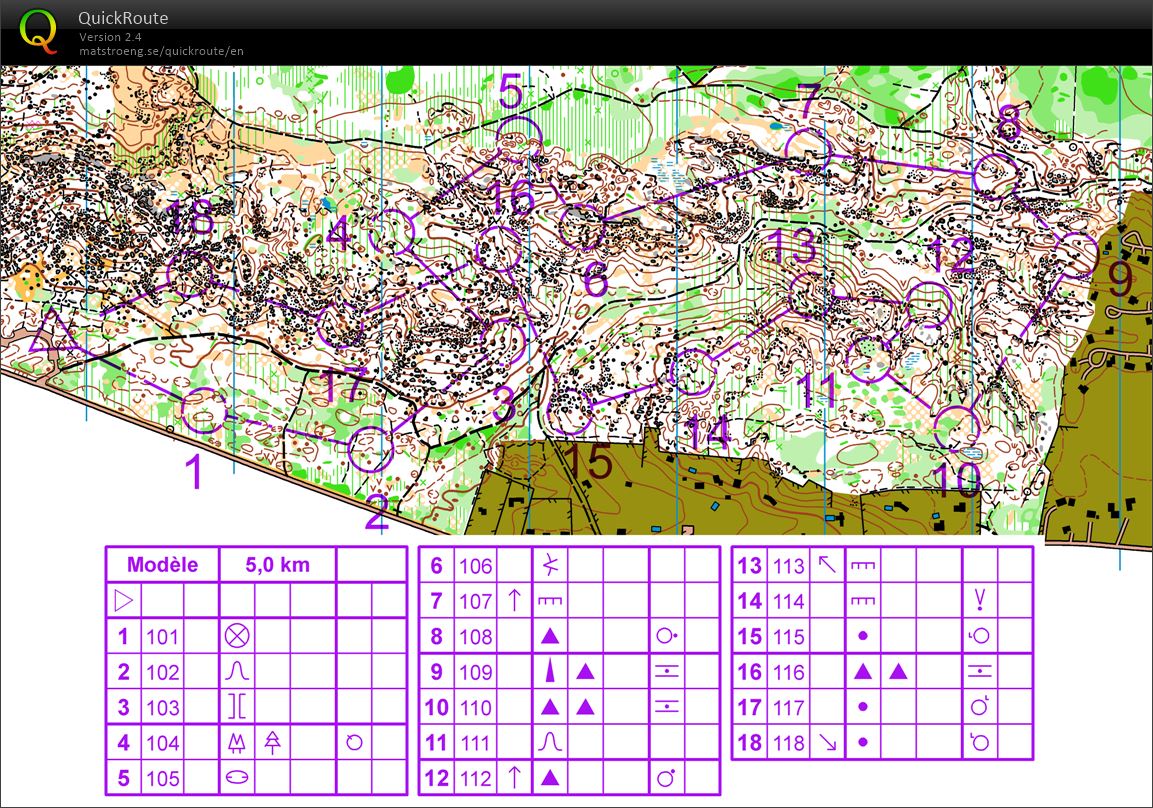The width and height of the screenshot is (1153, 808).
Task: Click the circled X symbol for control 1
Action: click(237, 636)
